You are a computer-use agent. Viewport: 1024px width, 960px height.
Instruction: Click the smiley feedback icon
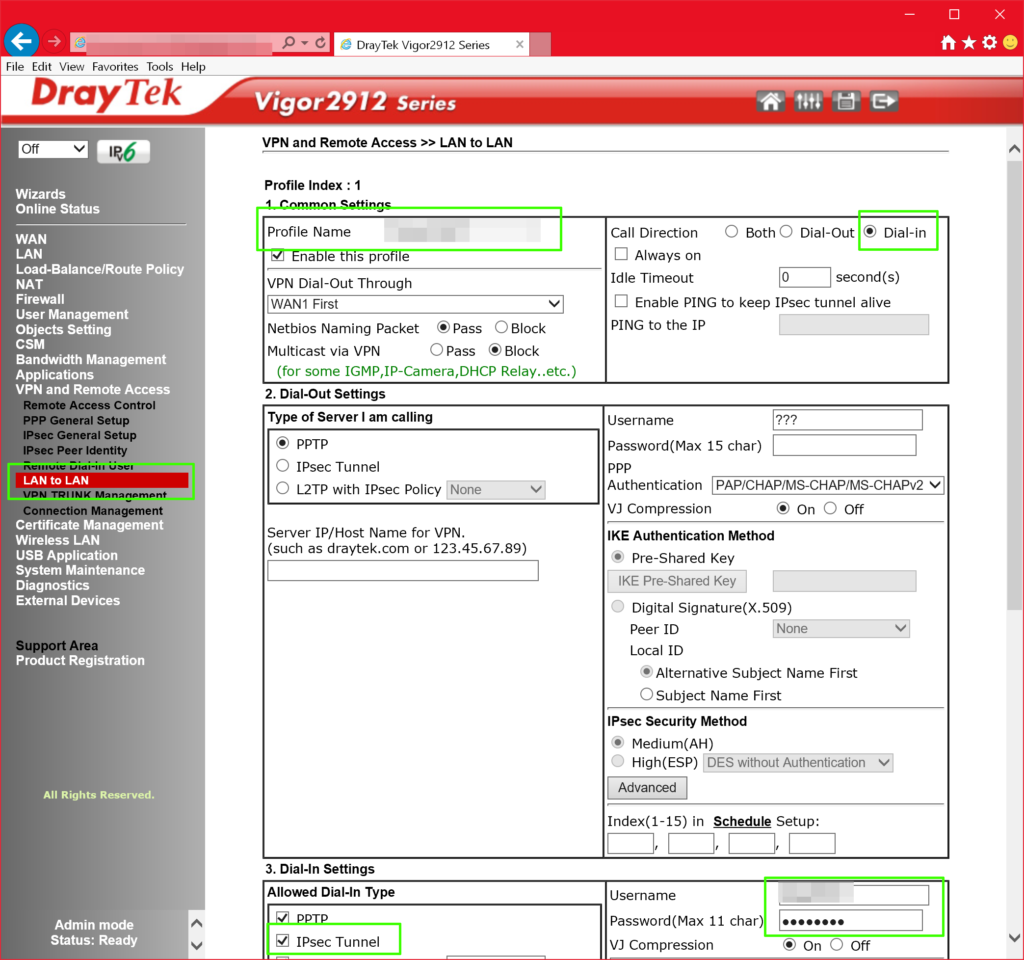[1010, 43]
